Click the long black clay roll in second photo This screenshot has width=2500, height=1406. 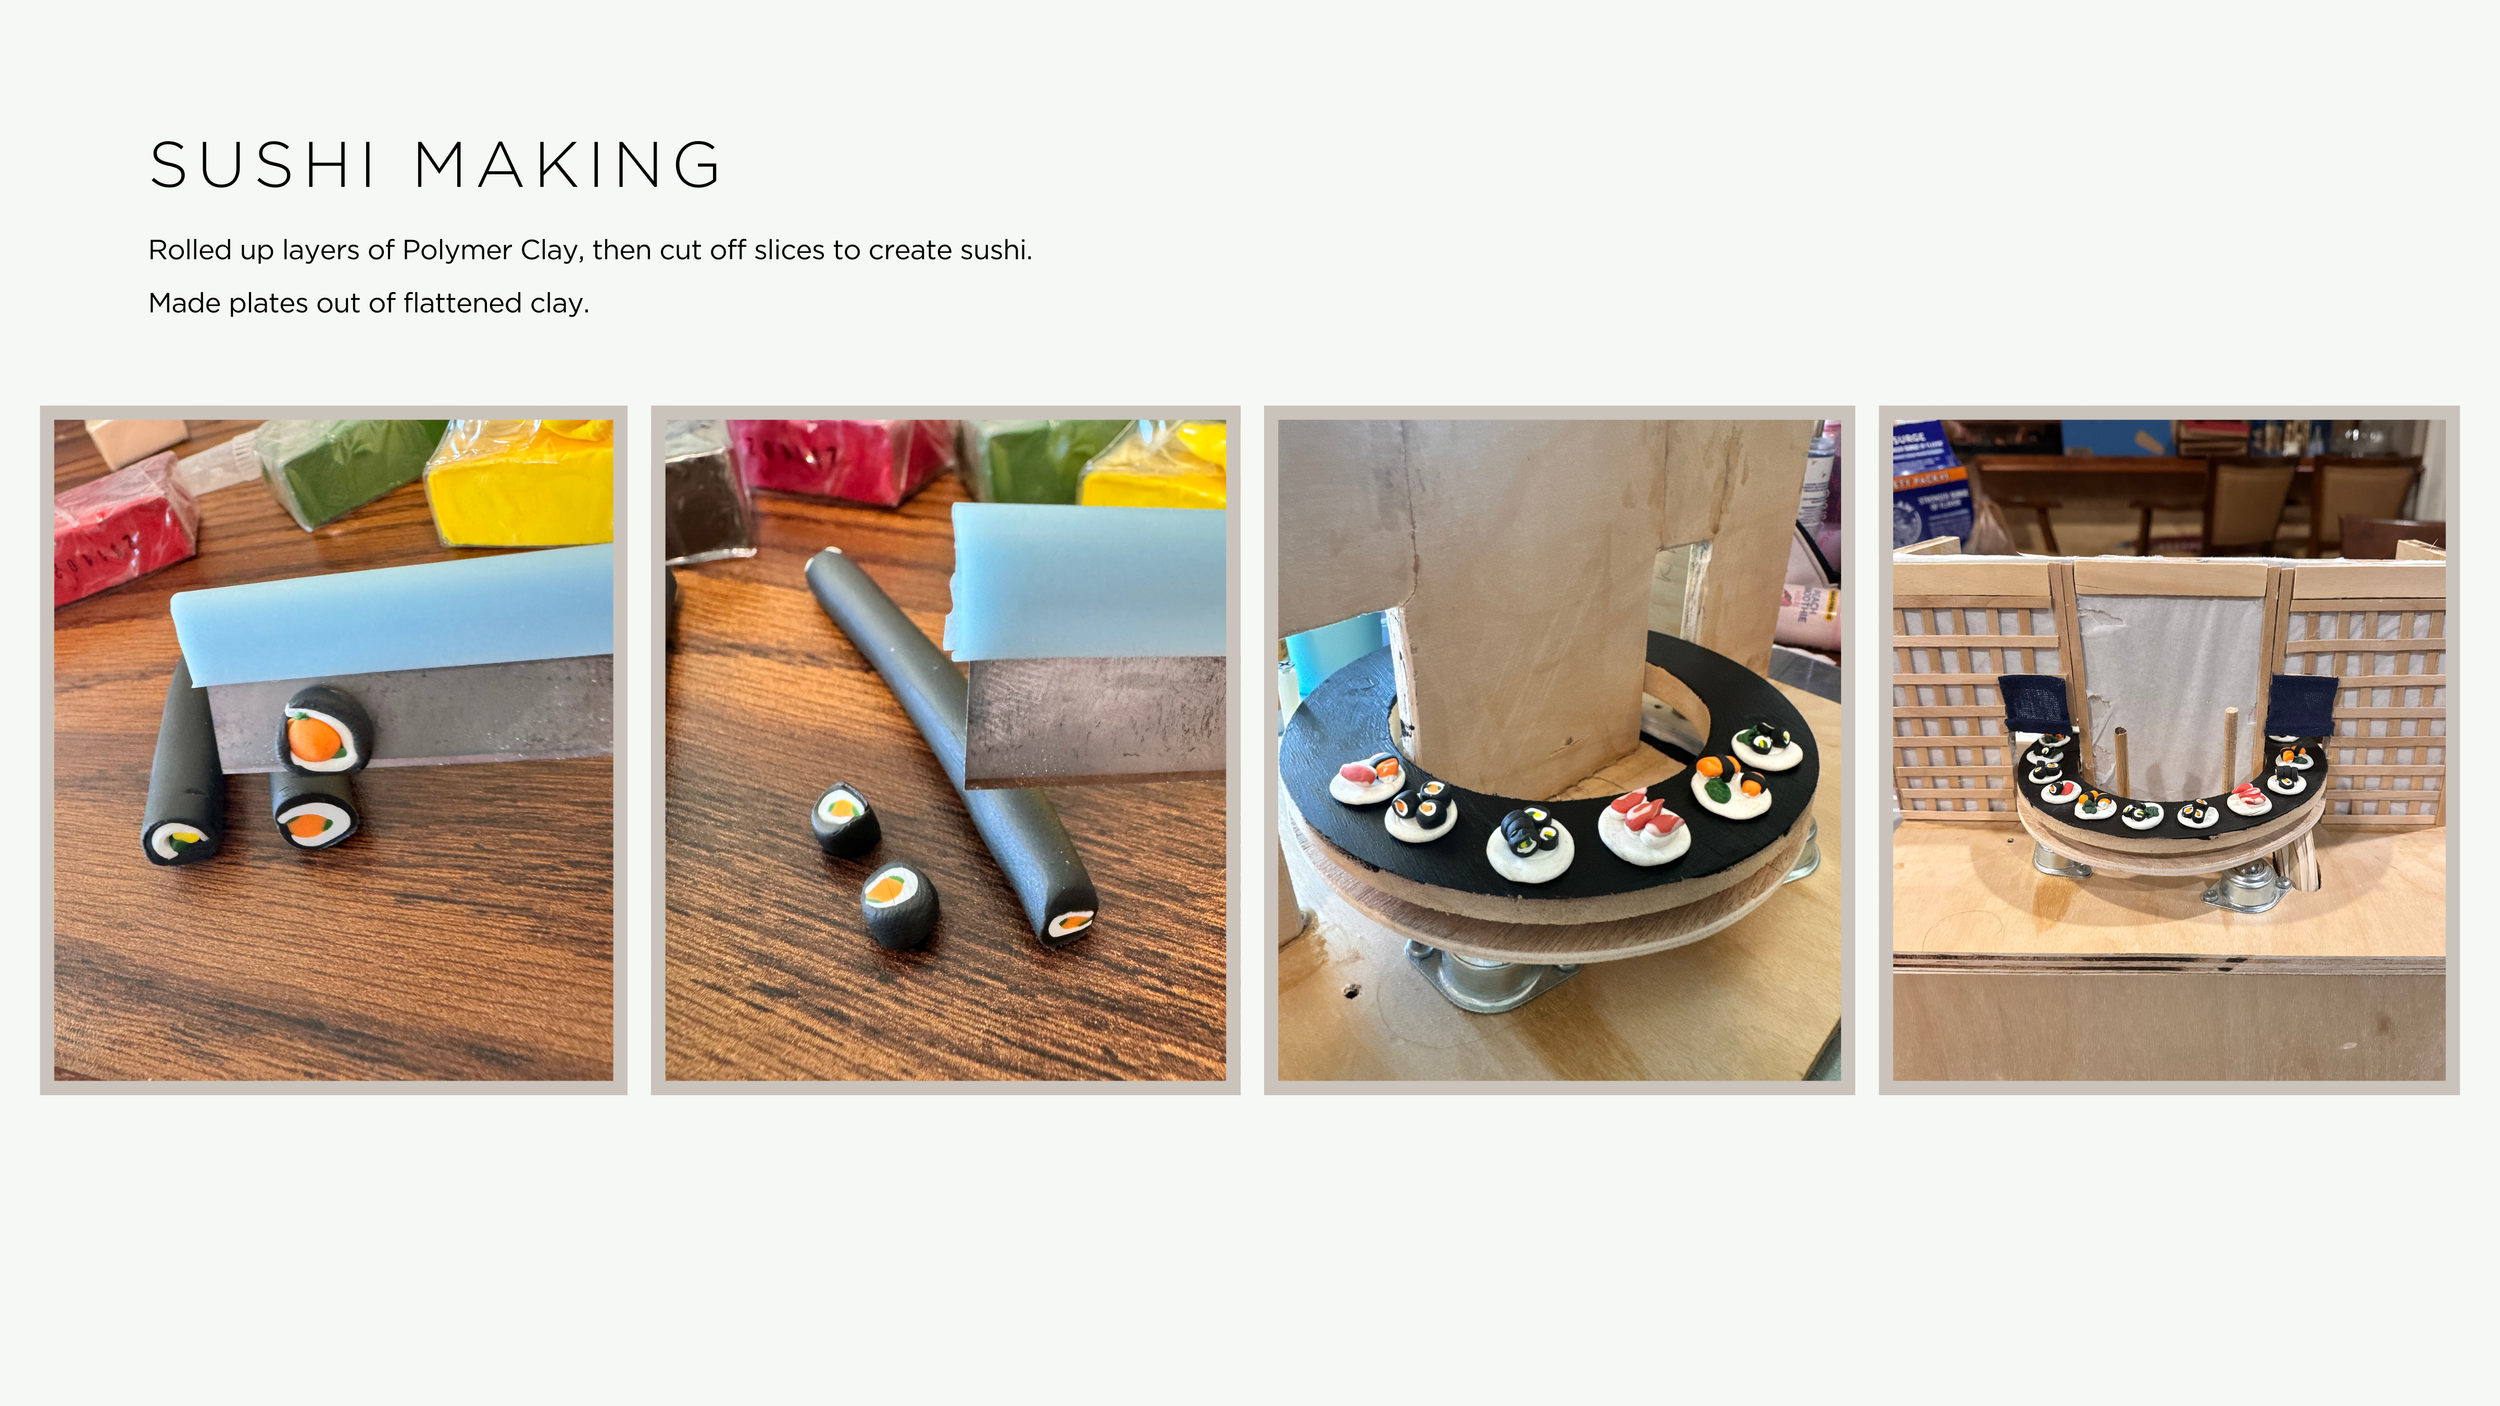(x=950, y=745)
